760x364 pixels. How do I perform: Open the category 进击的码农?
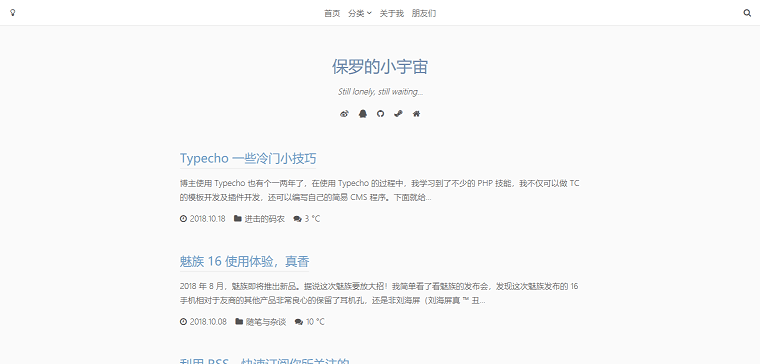265,219
